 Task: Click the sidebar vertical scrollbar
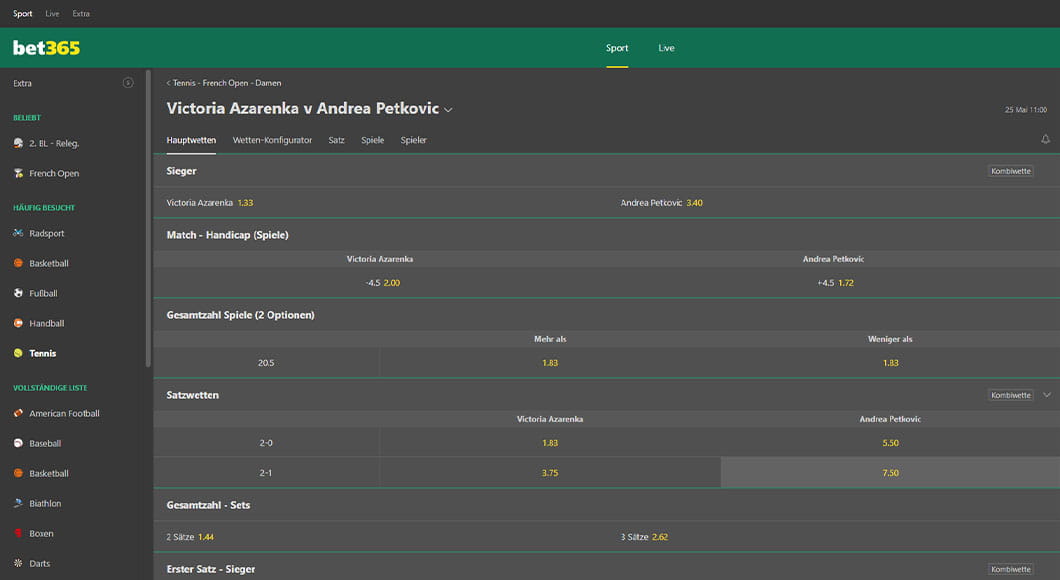pos(148,218)
